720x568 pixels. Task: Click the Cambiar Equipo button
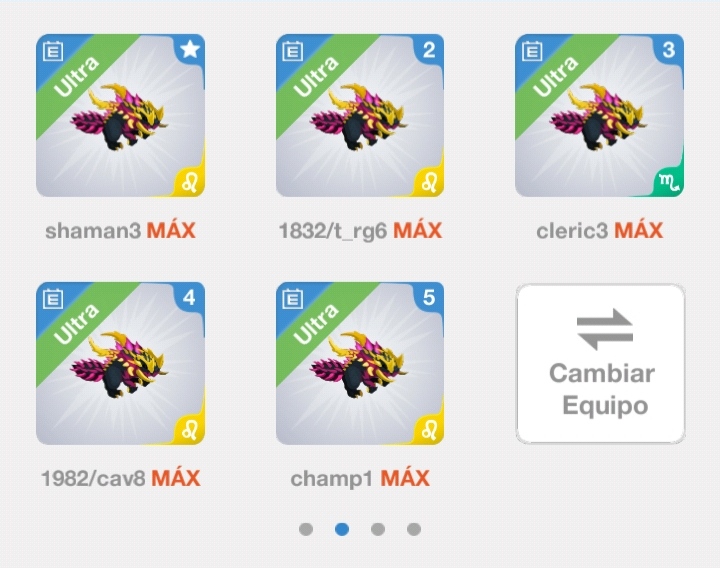coord(601,364)
